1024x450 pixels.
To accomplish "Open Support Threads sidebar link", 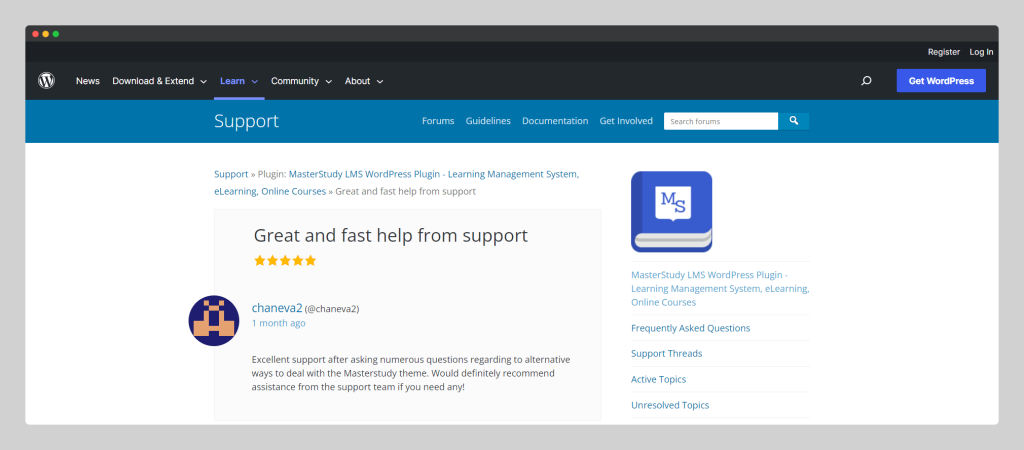I will (666, 353).
